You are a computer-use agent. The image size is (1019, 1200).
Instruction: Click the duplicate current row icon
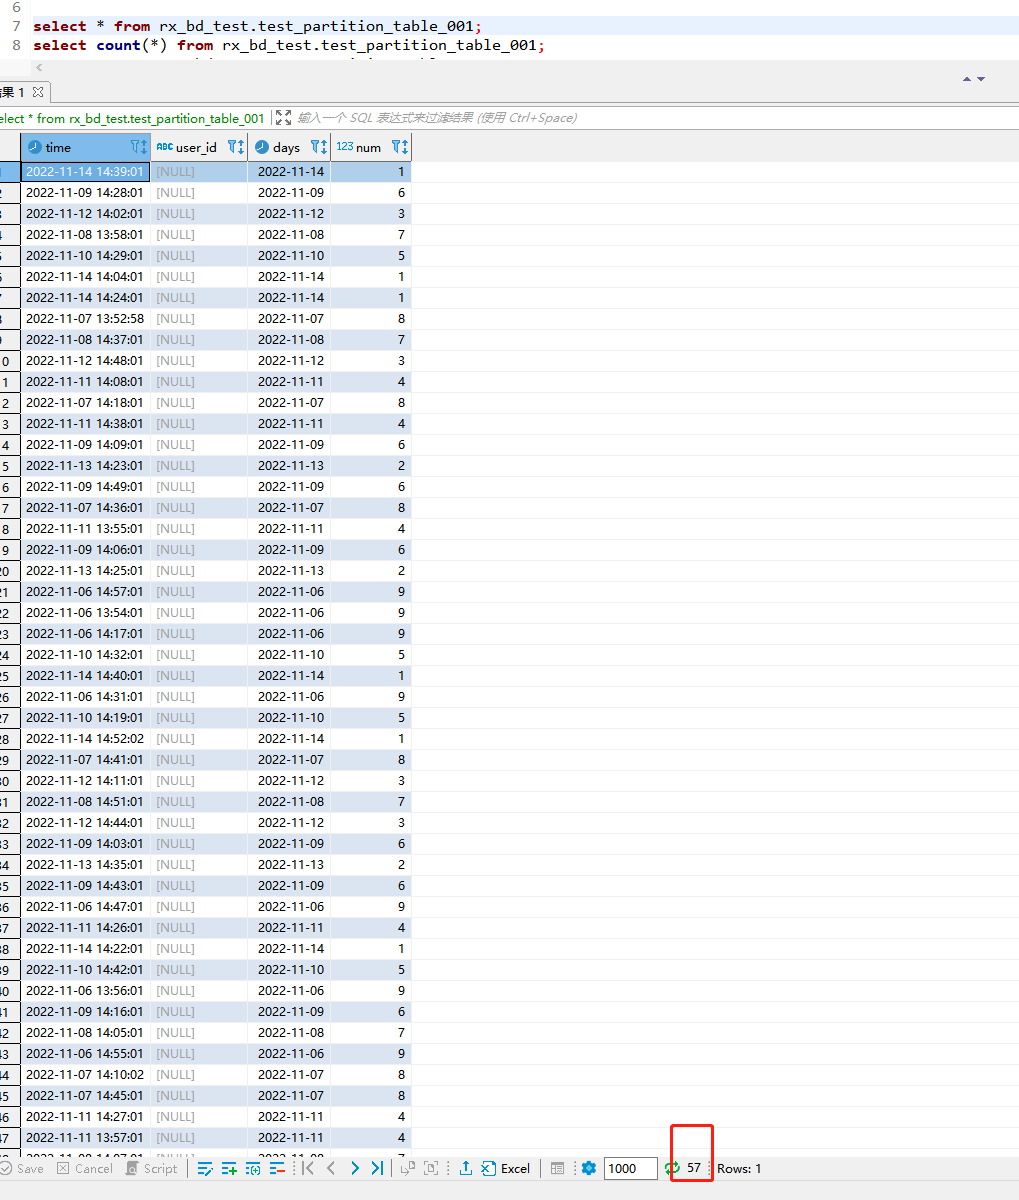pos(253,1168)
